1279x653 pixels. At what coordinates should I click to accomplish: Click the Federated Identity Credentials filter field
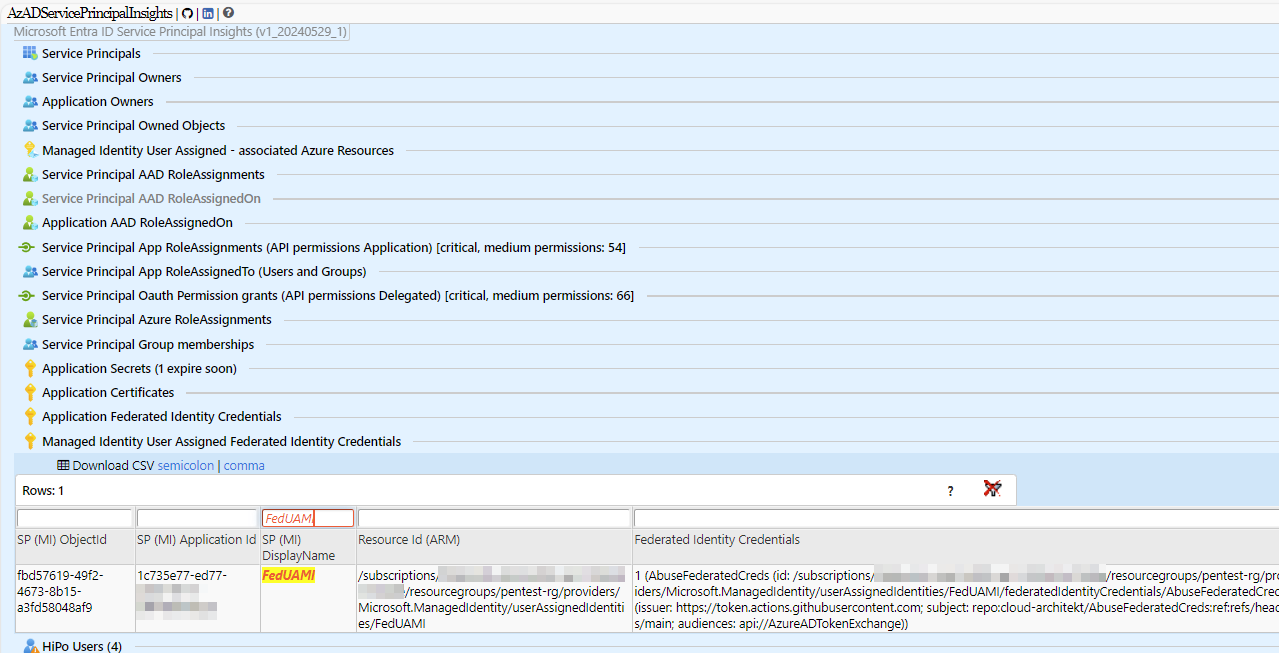[956, 518]
